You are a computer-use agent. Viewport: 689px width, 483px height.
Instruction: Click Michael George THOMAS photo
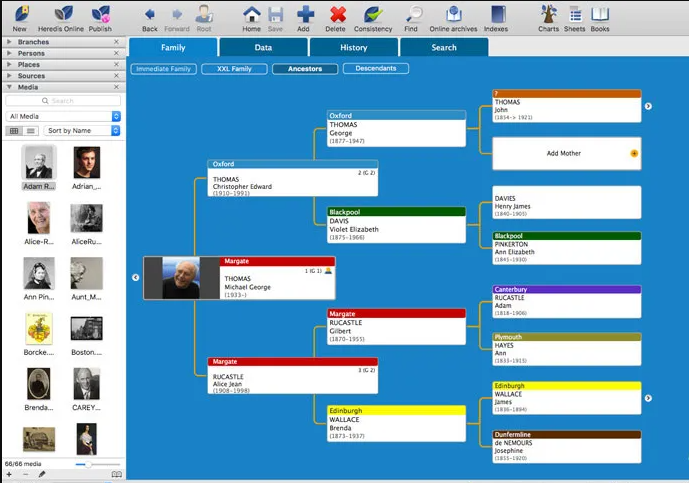pos(181,278)
